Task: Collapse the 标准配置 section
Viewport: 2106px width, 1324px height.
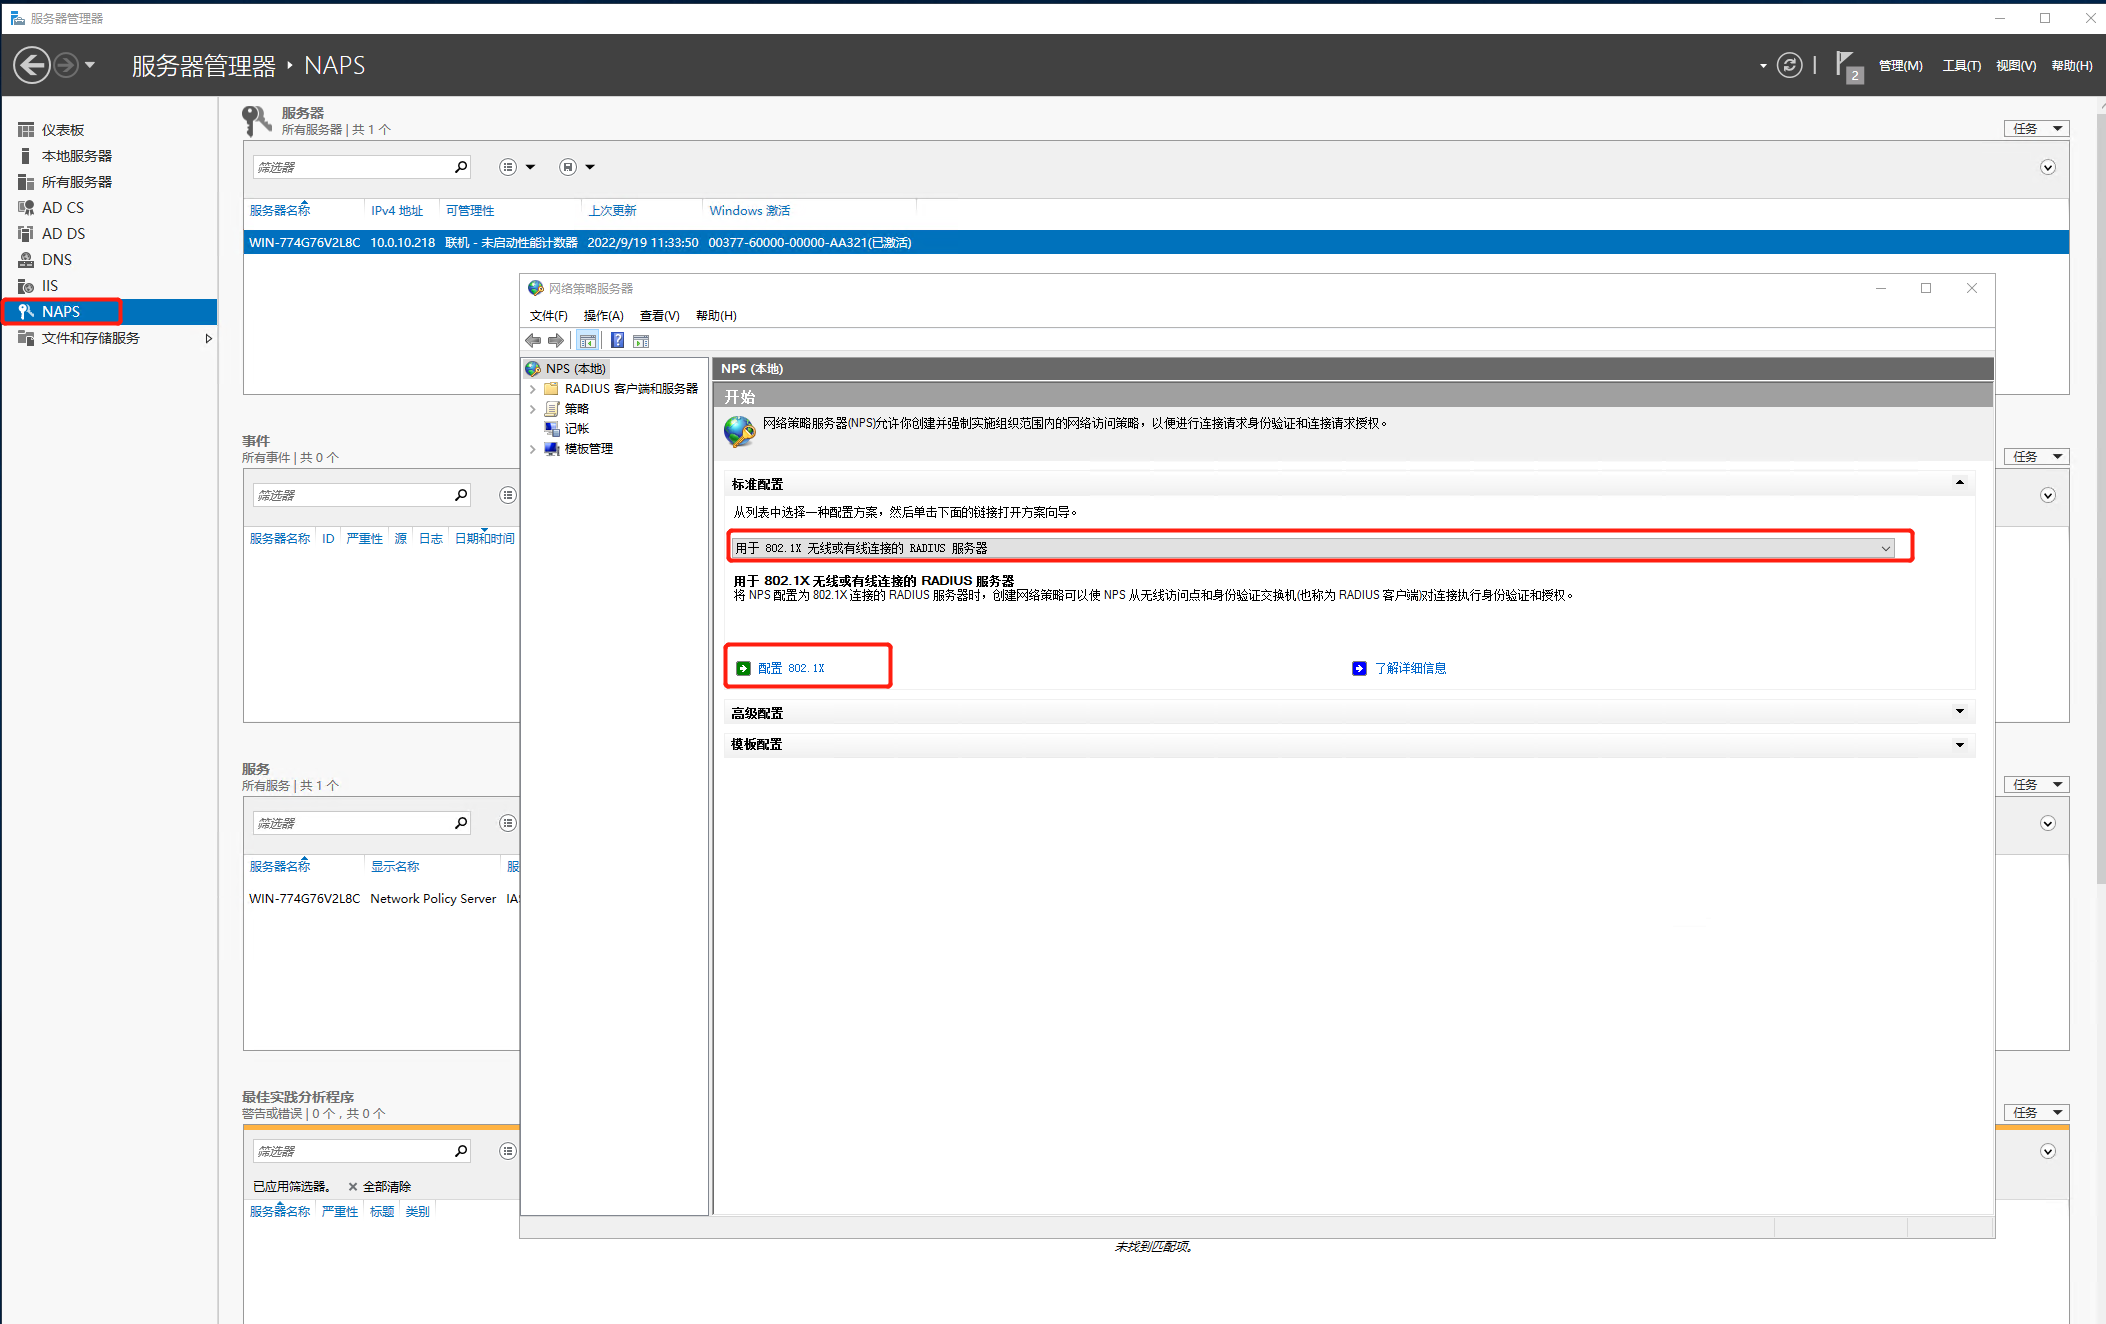Action: [1959, 483]
